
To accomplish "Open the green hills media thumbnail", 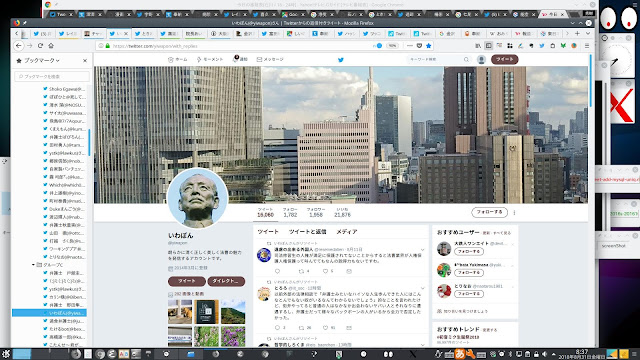I will (233, 312).
